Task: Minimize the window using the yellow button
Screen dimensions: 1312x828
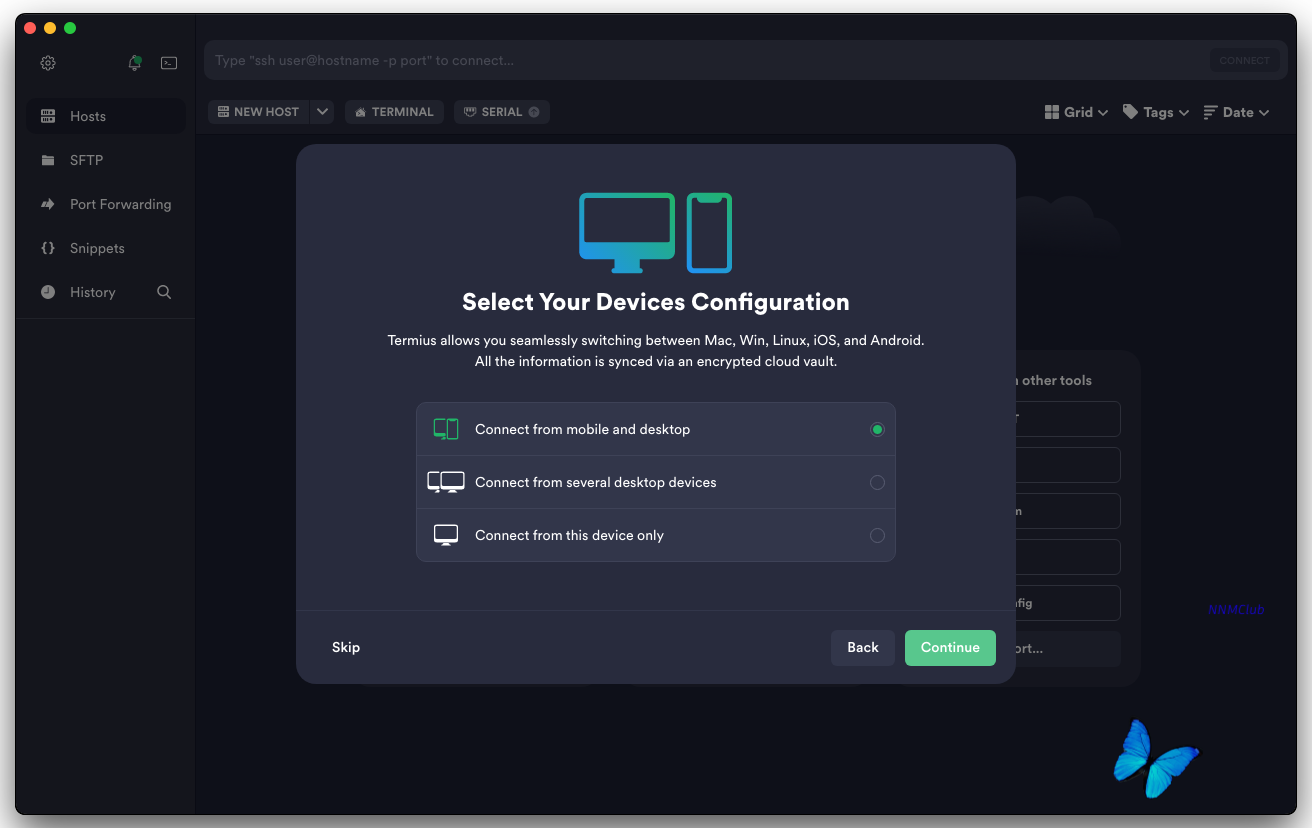Action: pyautogui.click(x=50, y=28)
